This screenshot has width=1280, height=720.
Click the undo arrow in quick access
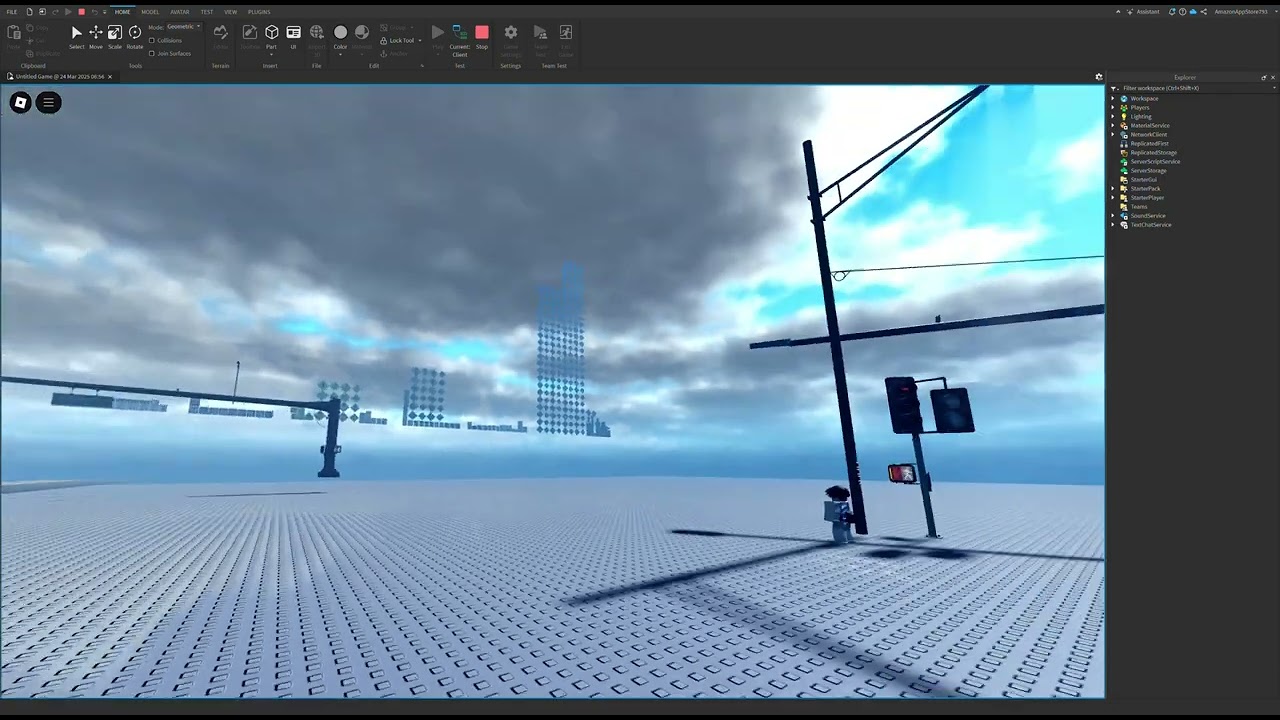click(x=94, y=12)
